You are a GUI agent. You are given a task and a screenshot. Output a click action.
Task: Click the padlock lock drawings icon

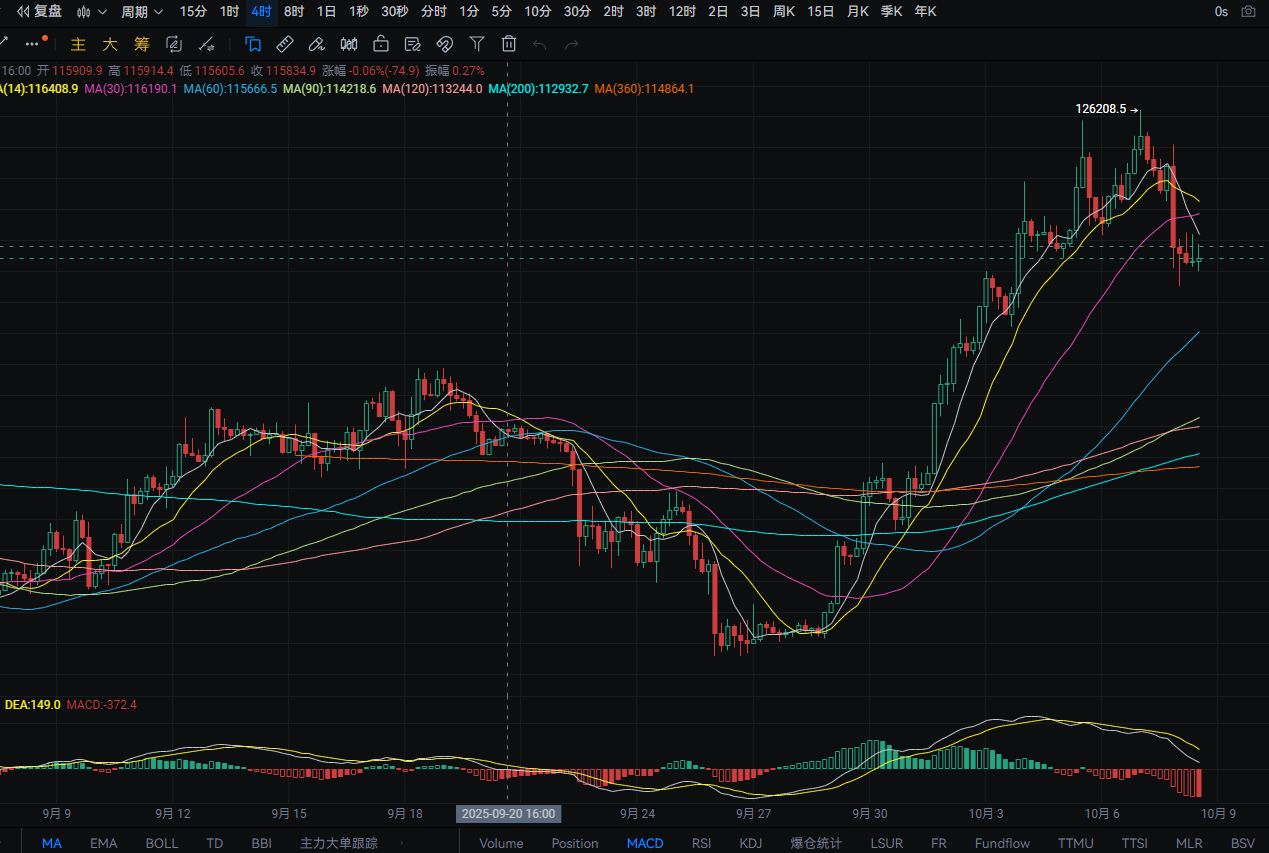[380, 44]
